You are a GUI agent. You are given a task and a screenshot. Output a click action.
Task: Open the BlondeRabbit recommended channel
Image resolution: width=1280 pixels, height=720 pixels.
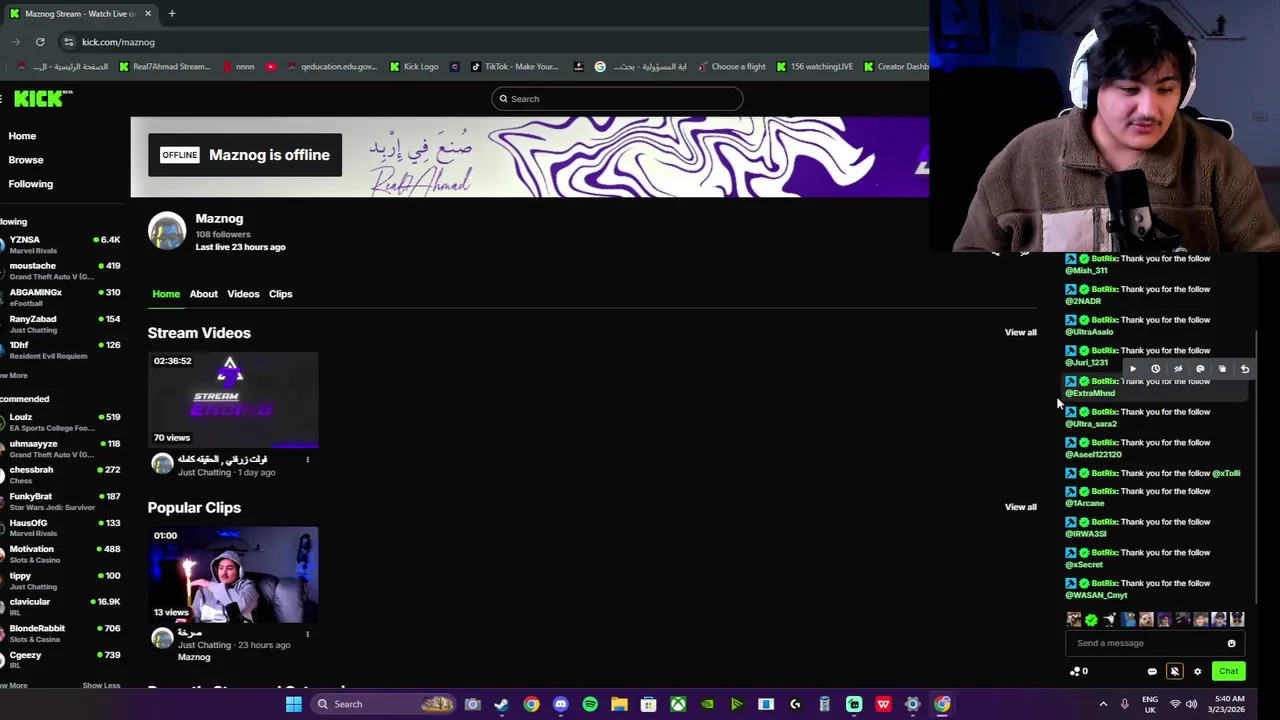(62, 633)
